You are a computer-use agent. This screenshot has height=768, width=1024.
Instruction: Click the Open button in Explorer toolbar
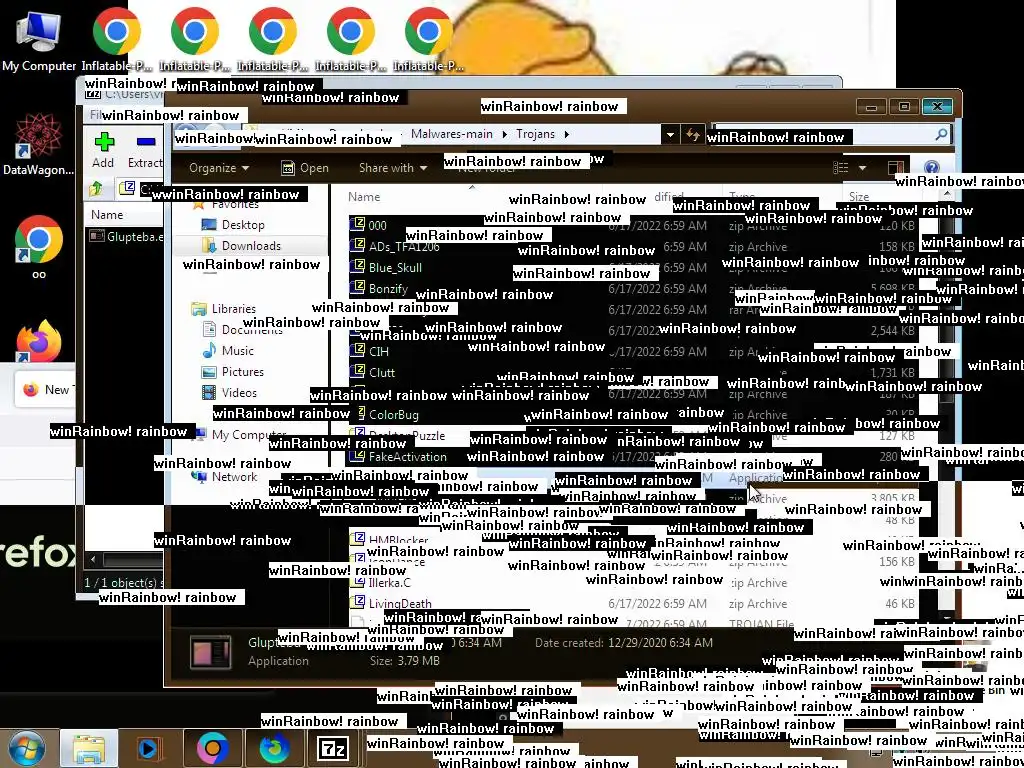click(305, 168)
